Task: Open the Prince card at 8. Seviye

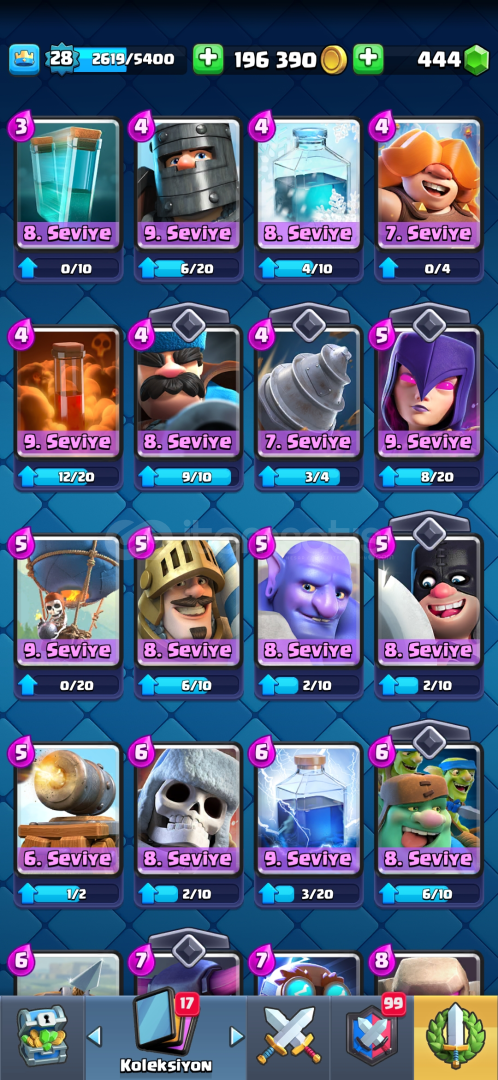Action: pyautogui.click(x=188, y=615)
